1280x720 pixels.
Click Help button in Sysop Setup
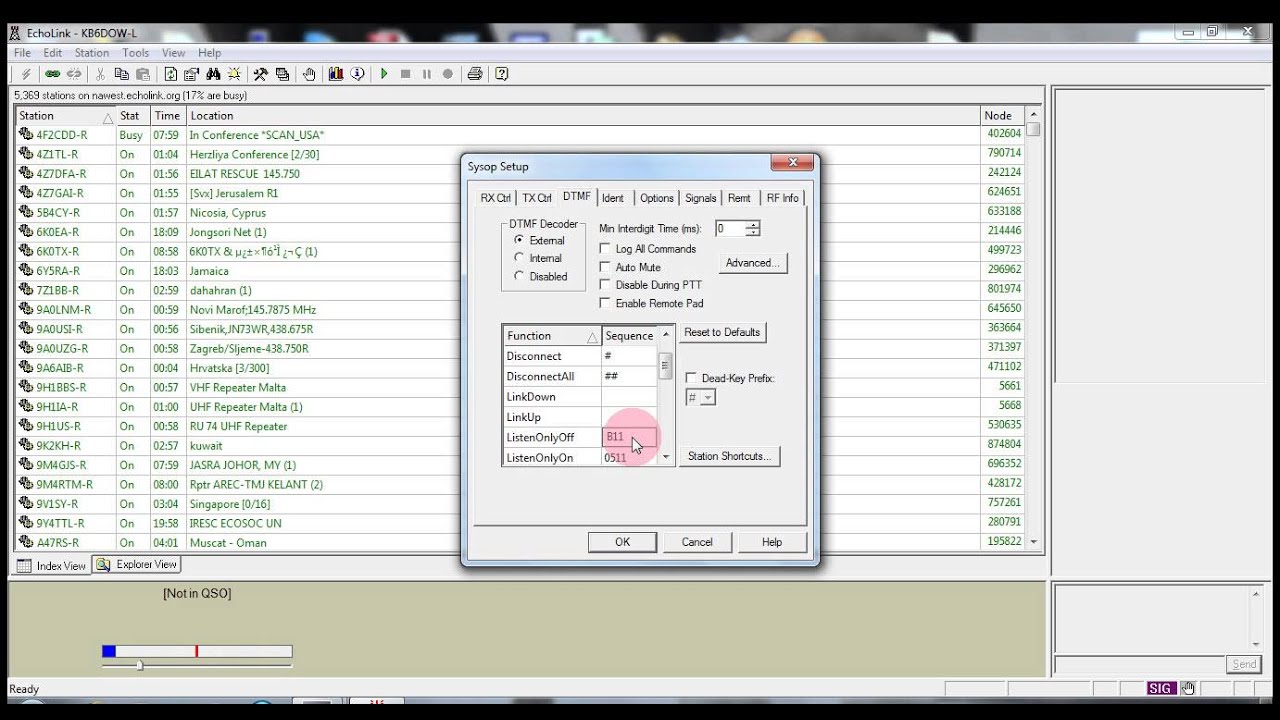pyautogui.click(x=772, y=542)
